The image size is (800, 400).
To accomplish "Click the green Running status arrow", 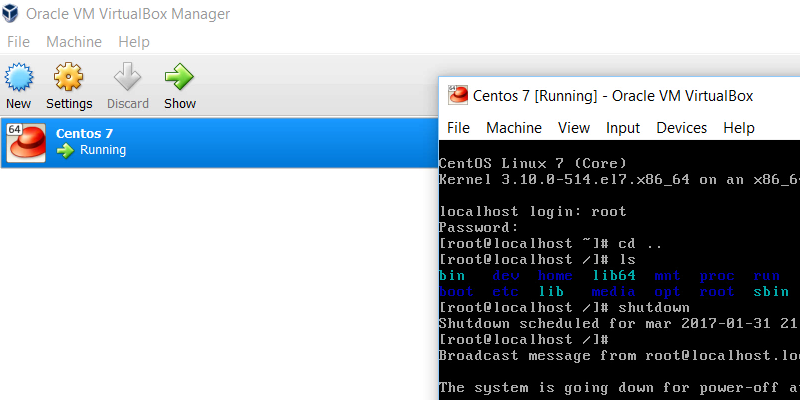I will pyautogui.click(x=66, y=151).
